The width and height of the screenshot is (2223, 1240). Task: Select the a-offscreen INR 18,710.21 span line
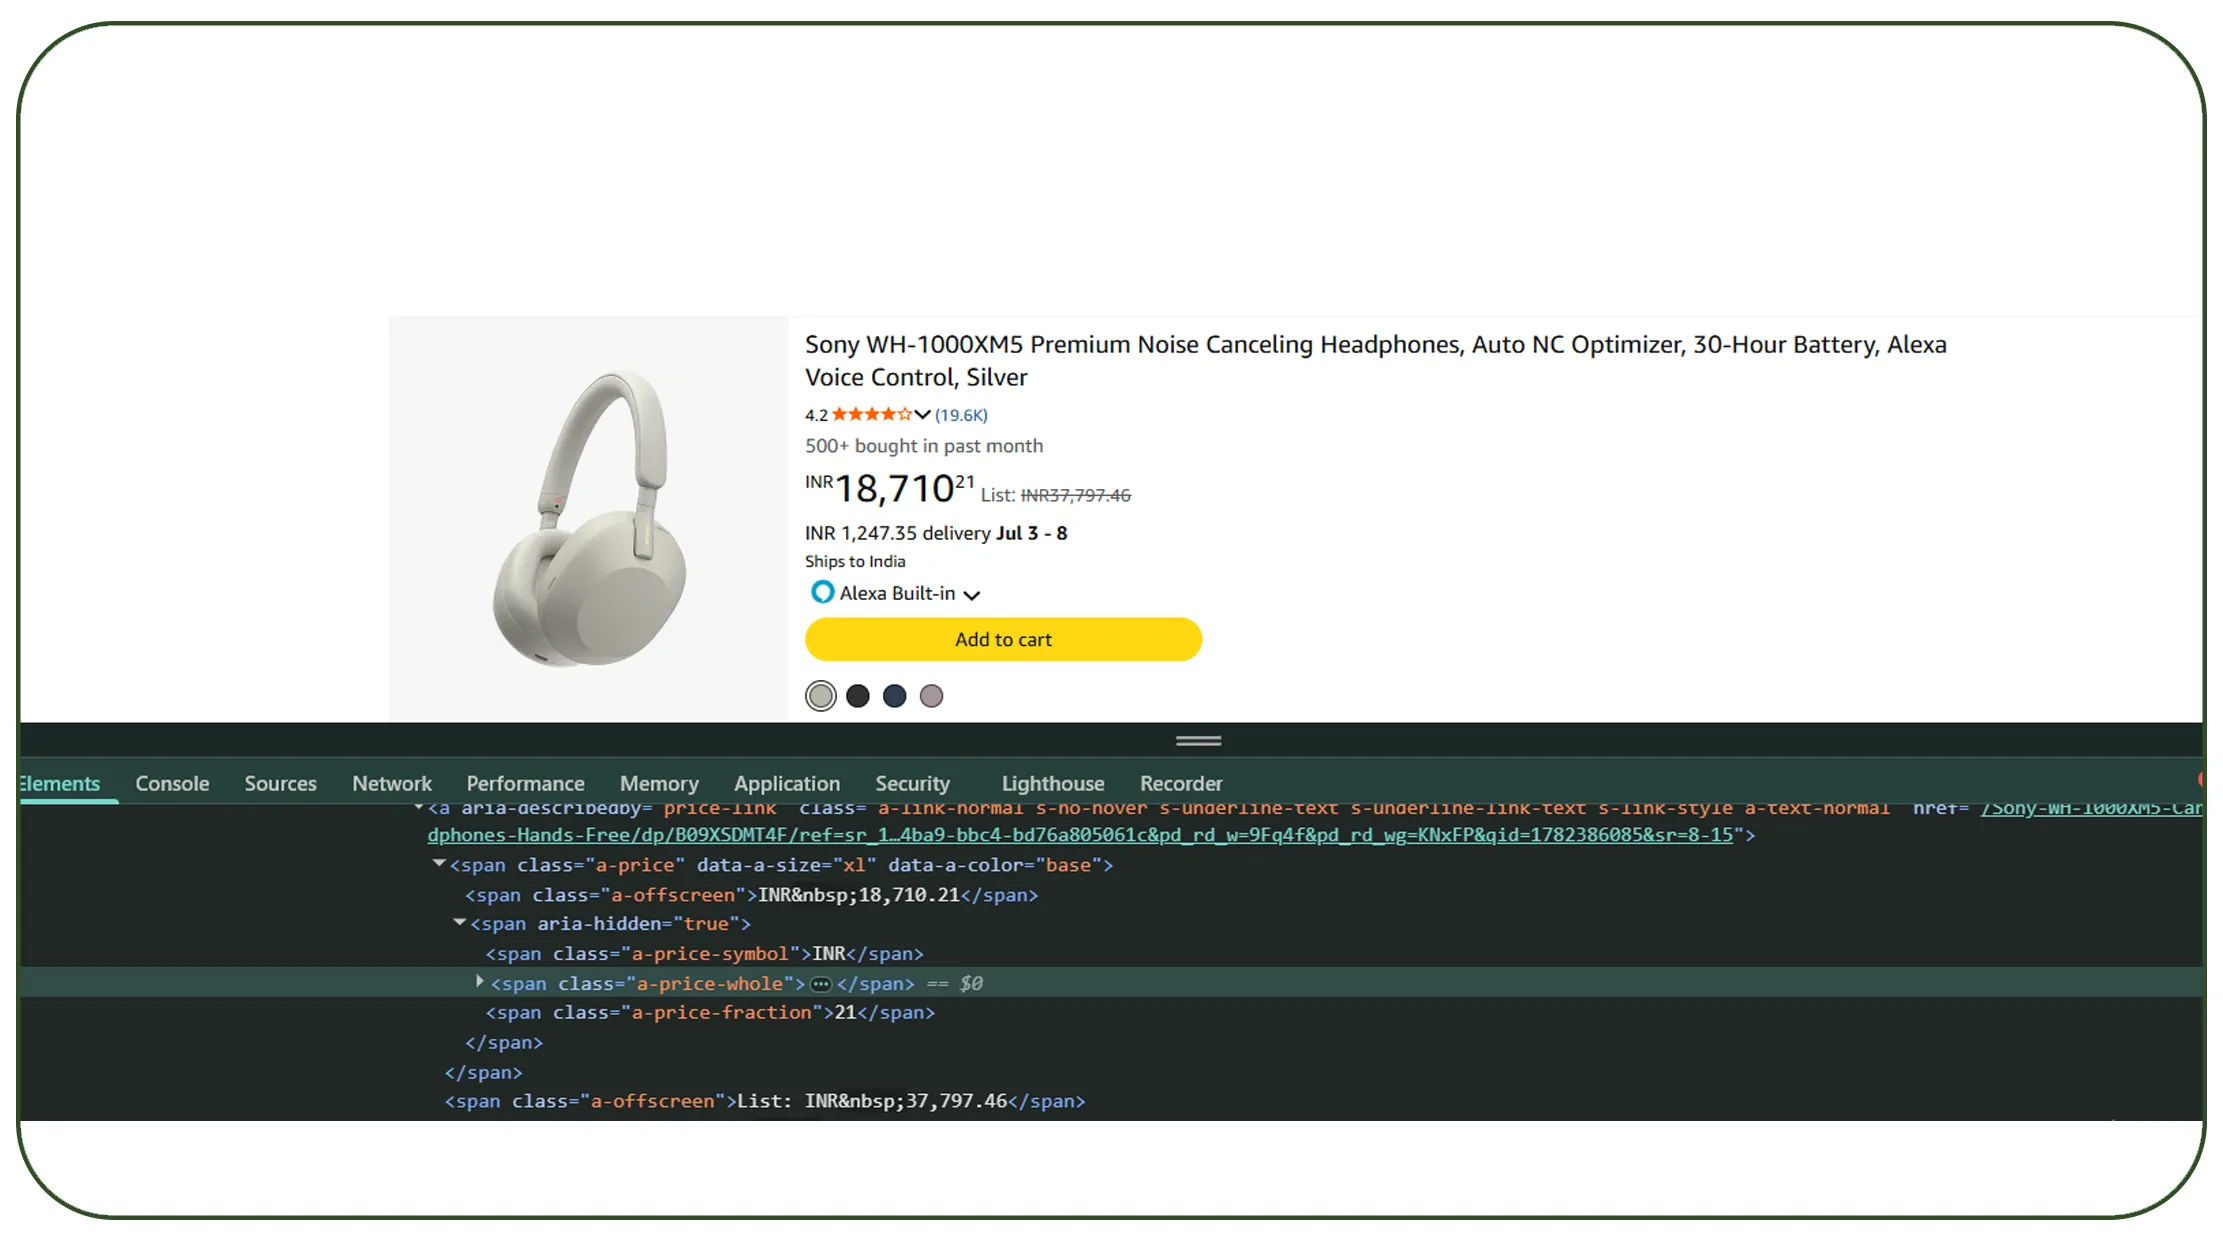pos(752,895)
